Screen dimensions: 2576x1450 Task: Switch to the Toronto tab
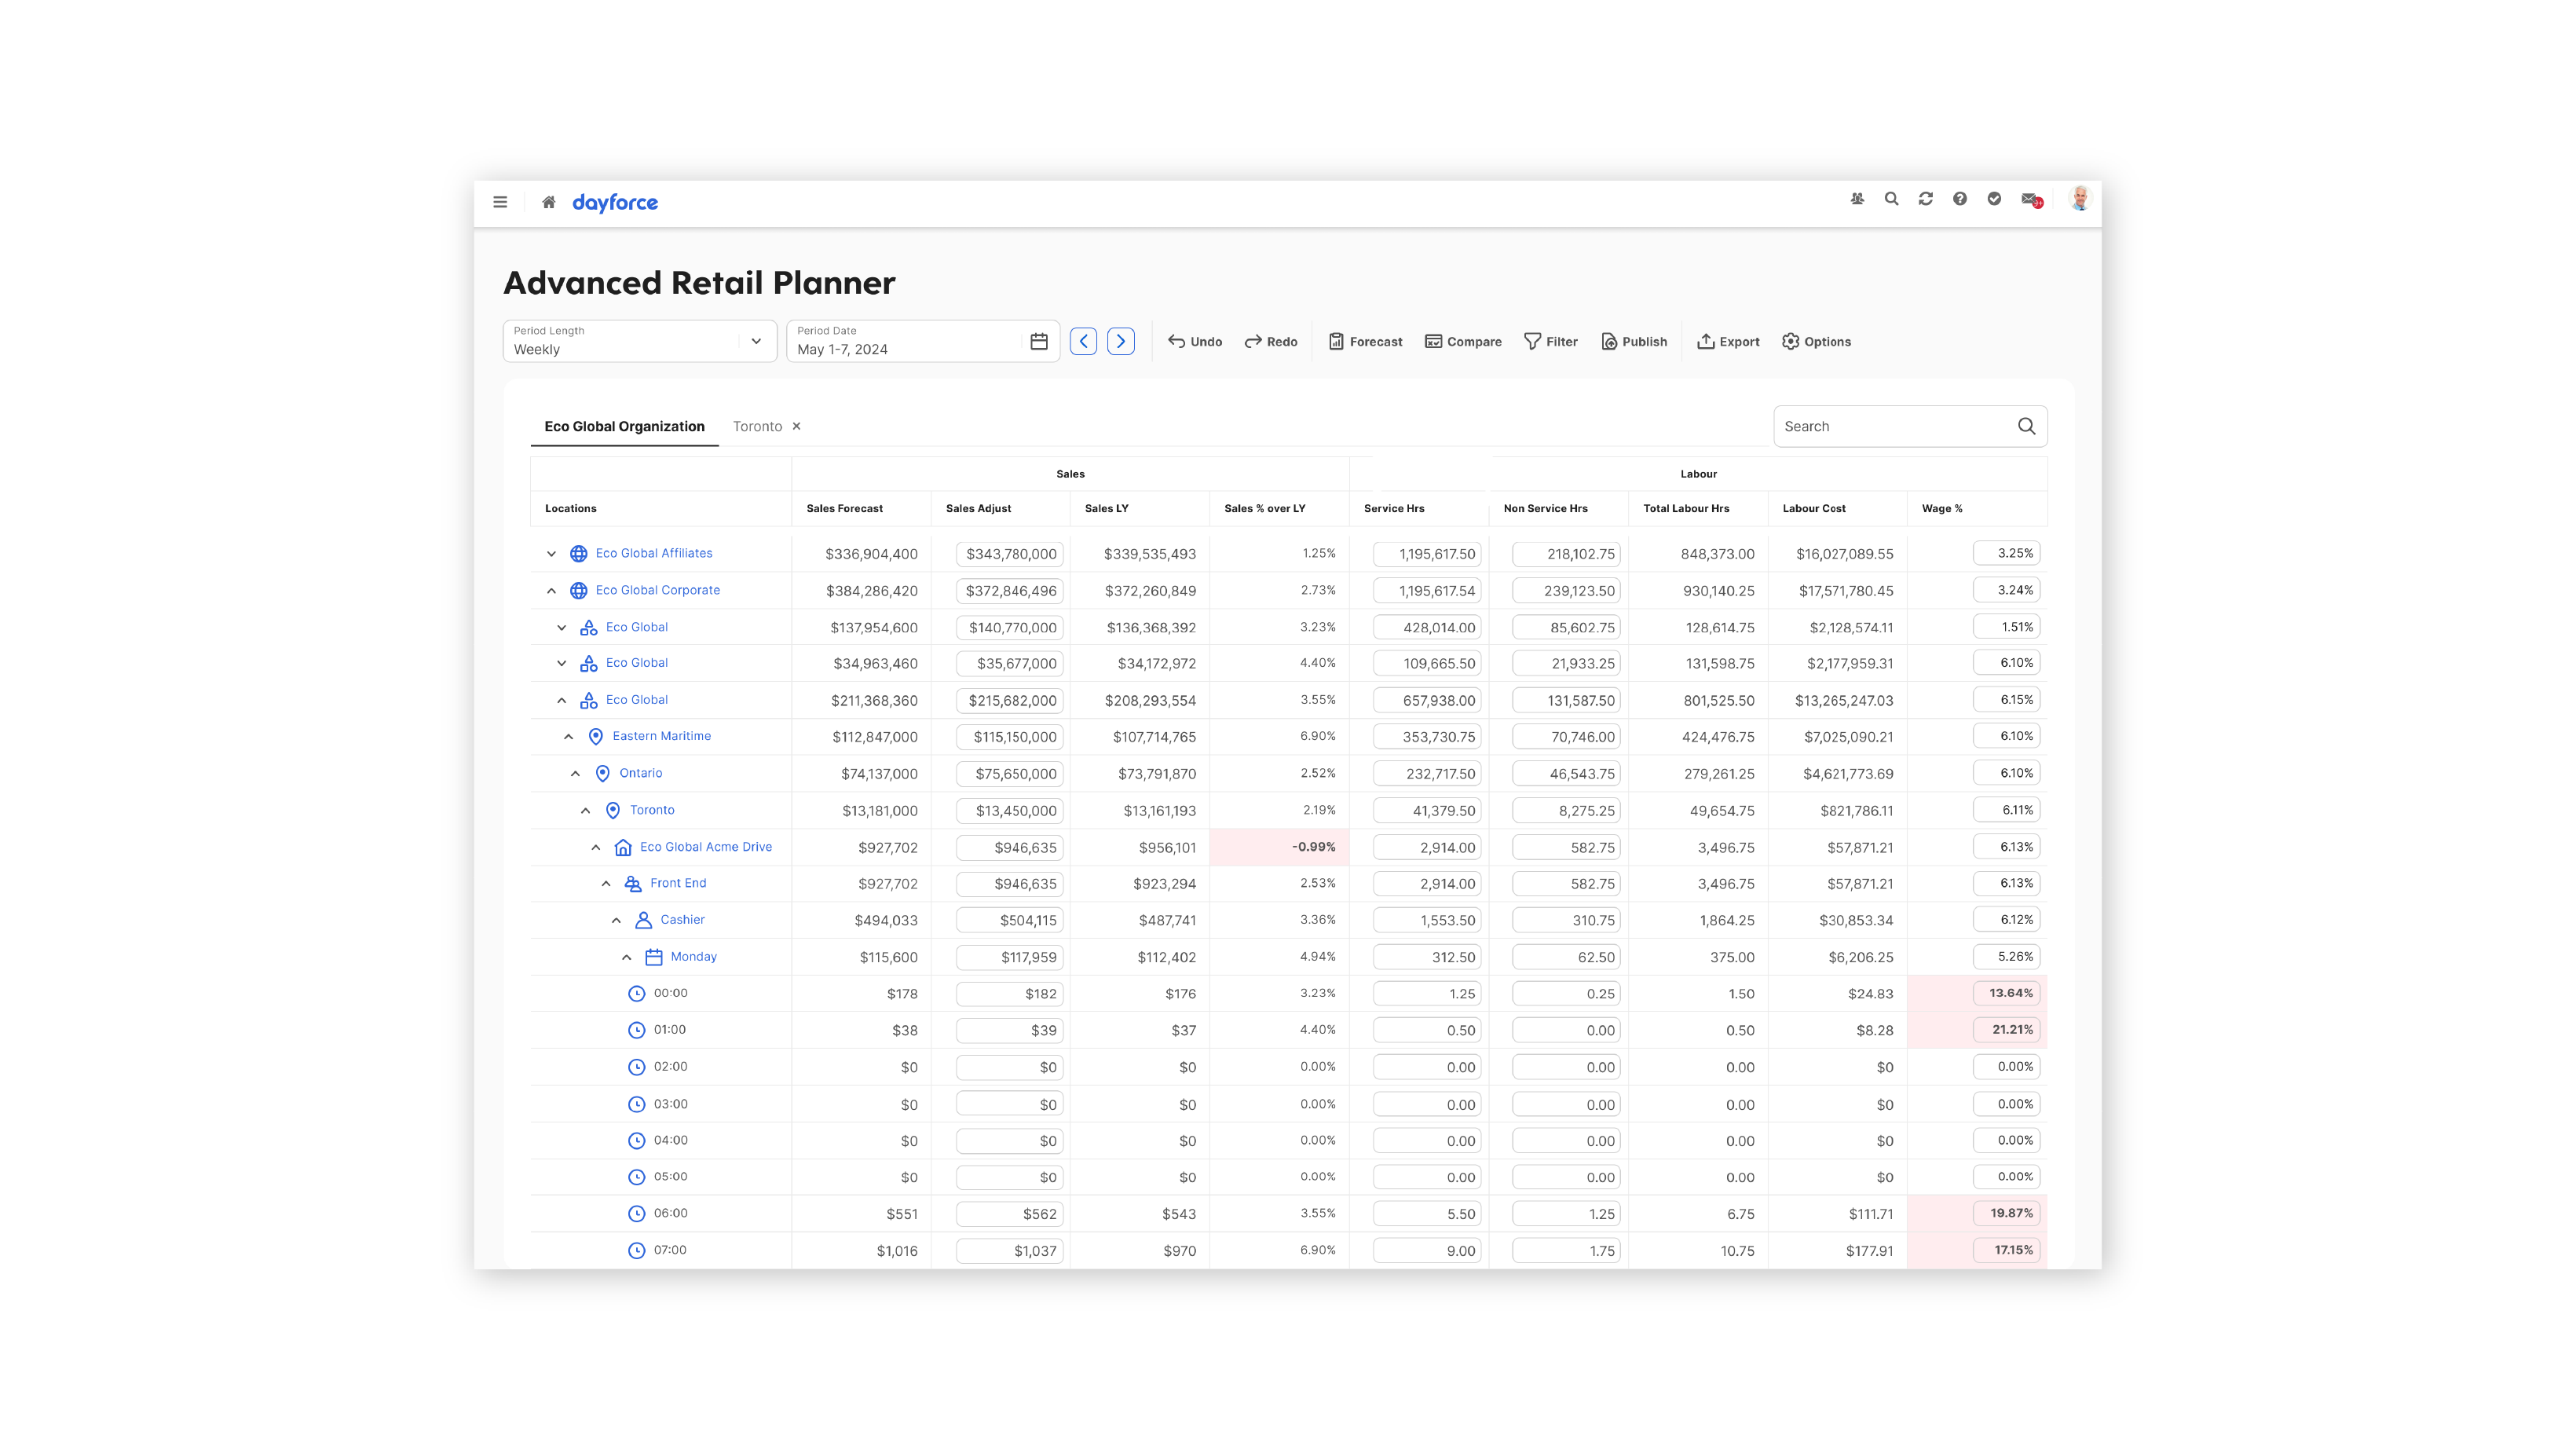[x=757, y=426]
